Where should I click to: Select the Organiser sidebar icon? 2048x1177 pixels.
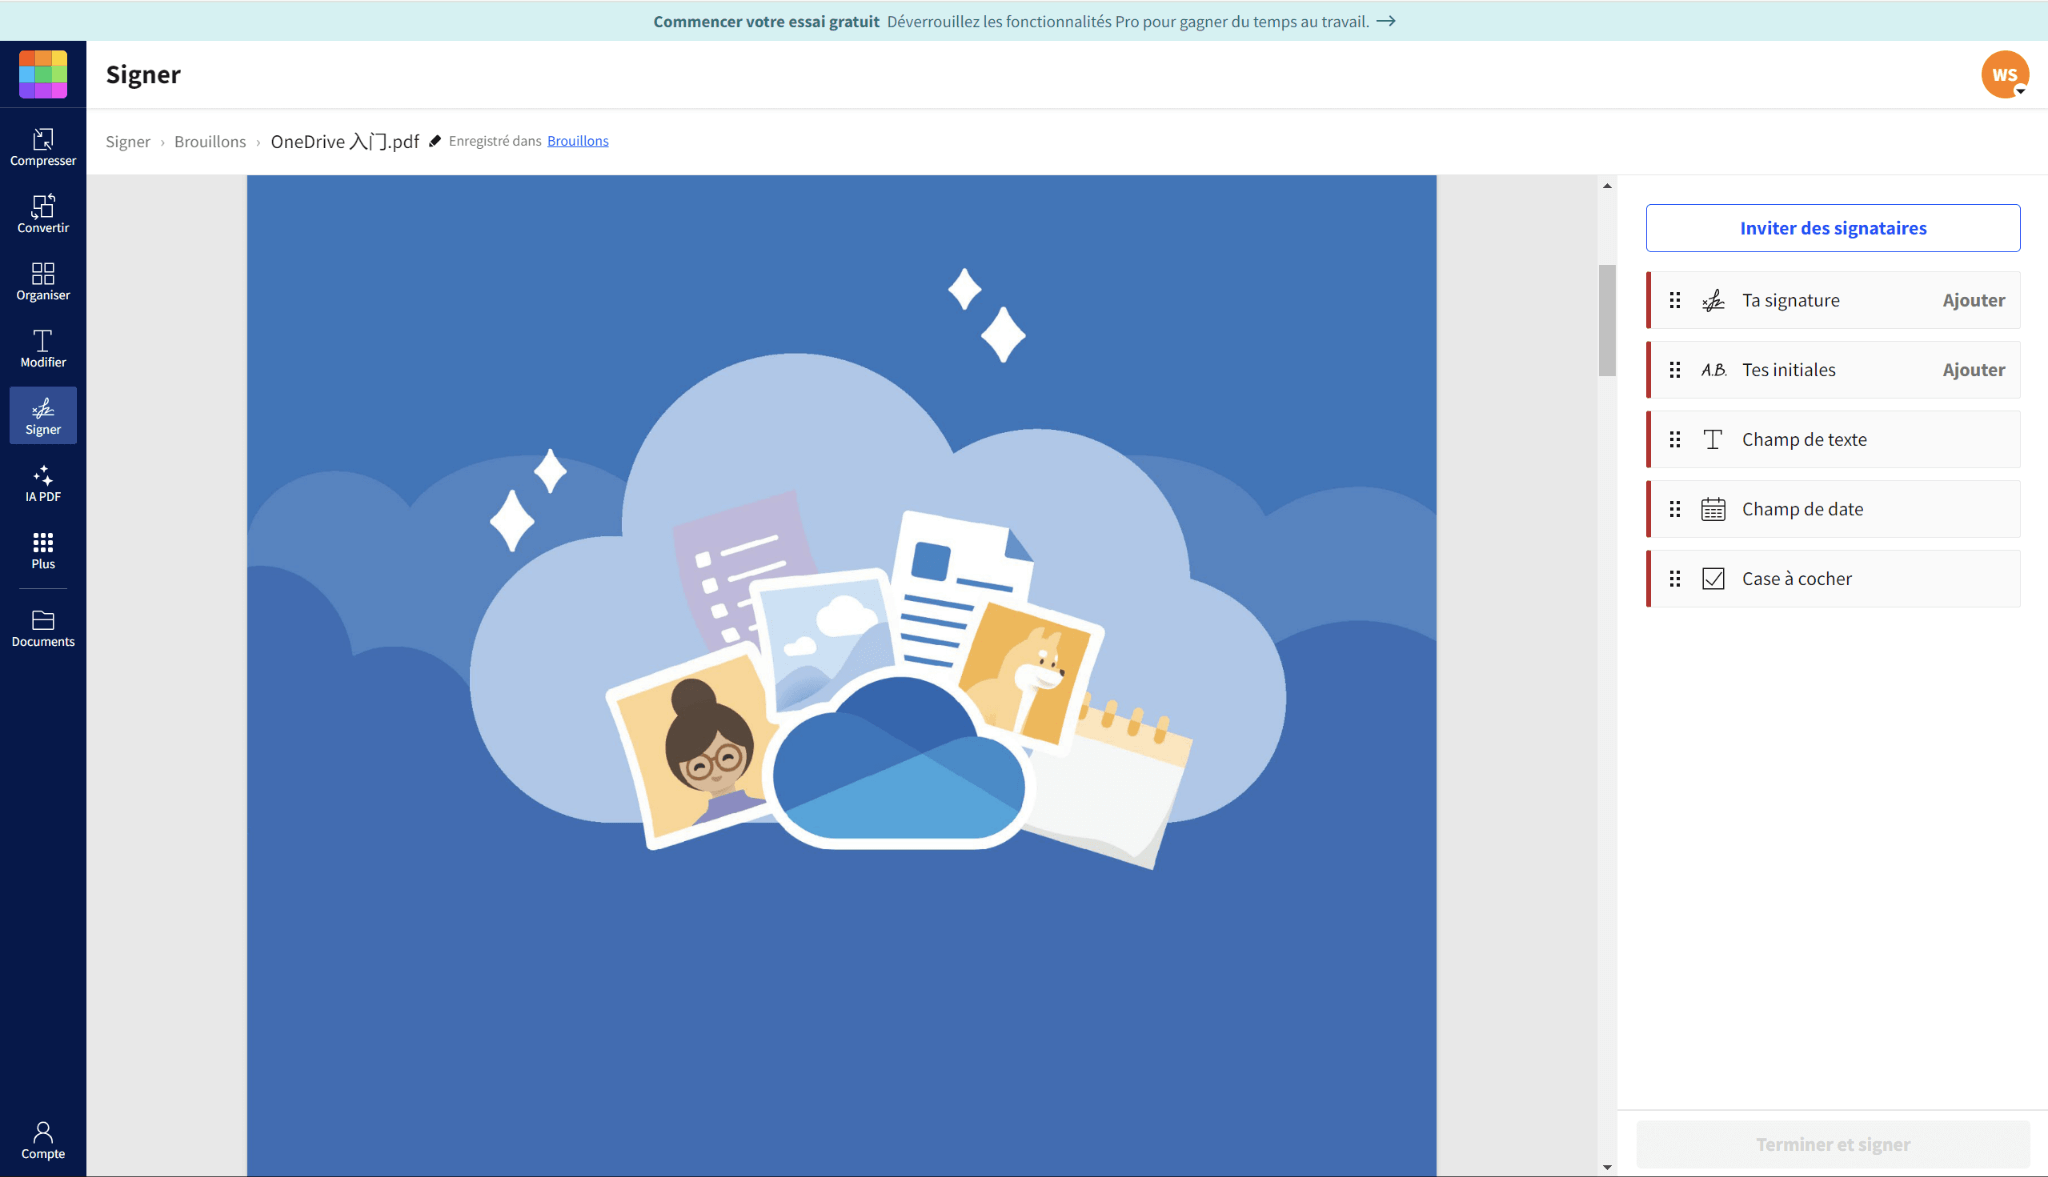coord(43,281)
